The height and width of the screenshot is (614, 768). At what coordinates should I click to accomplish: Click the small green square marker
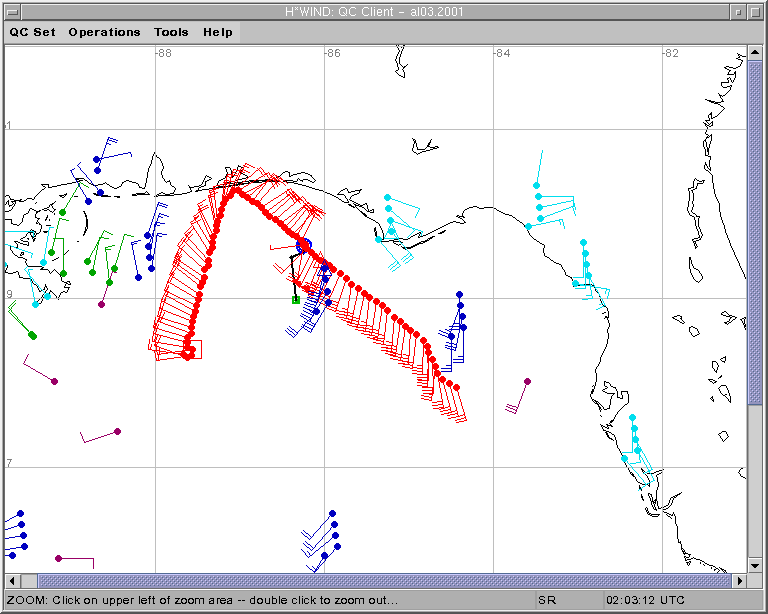click(295, 299)
